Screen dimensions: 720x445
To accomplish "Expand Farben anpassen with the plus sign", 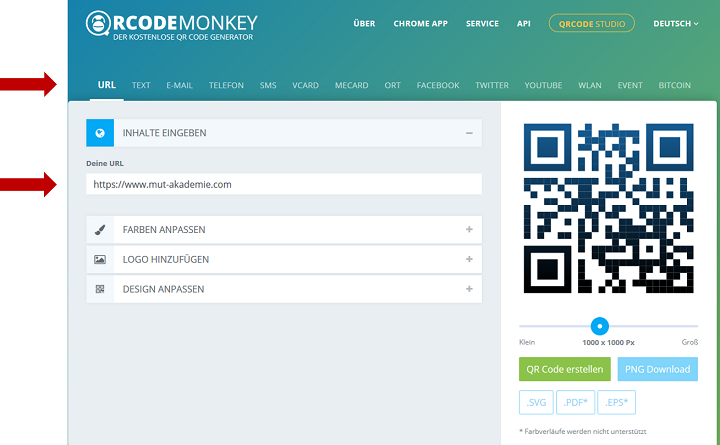I will tap(469, 229).
